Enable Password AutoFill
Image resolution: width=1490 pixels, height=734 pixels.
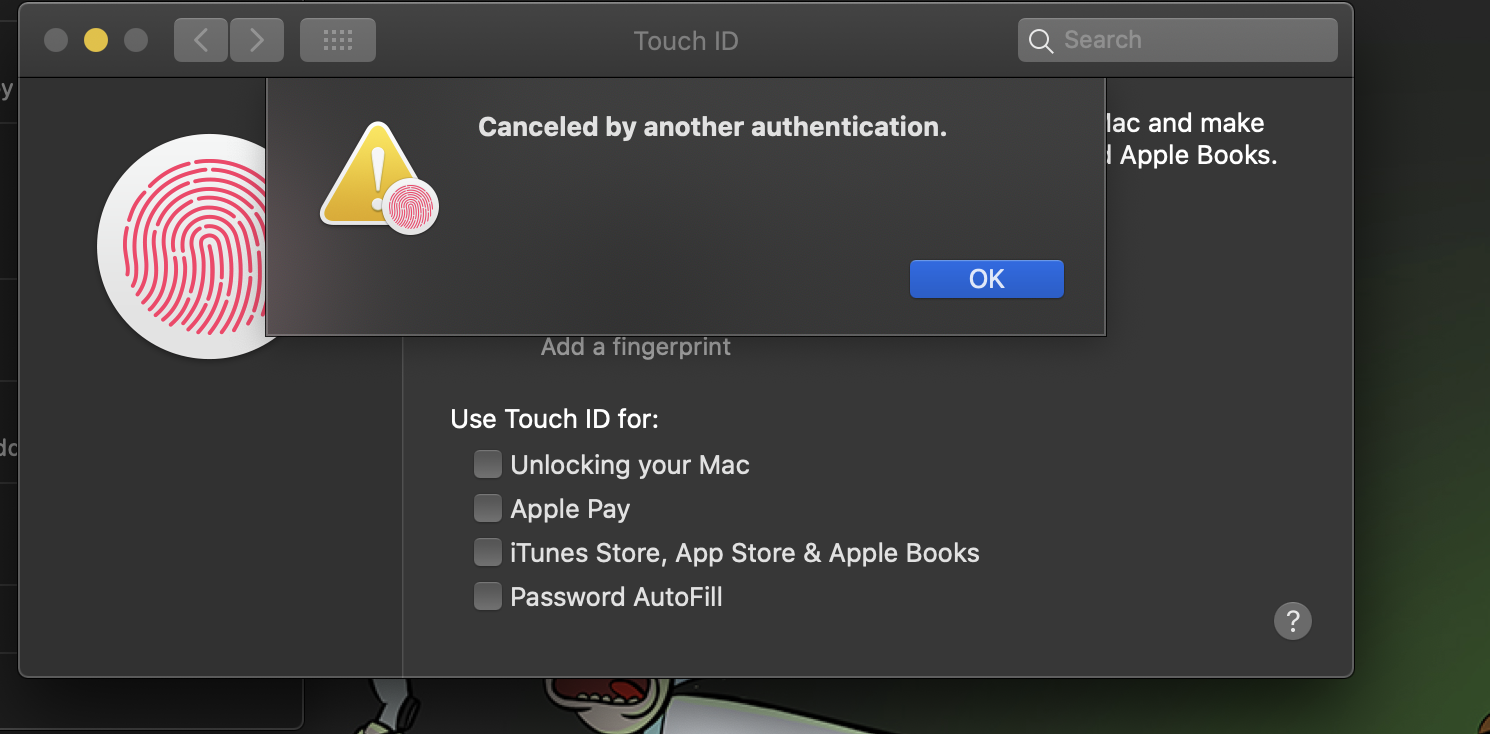click(x=487, y=596)
